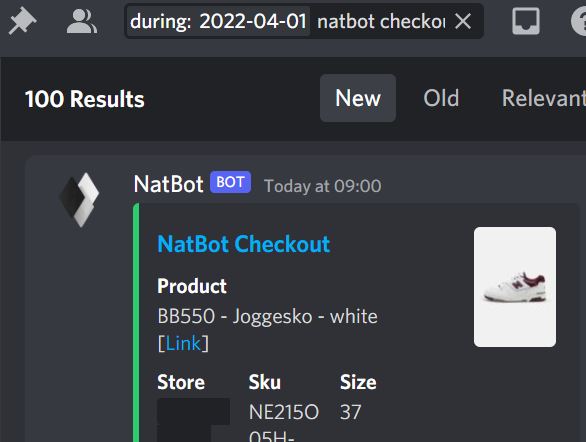Click the BB550 - Joggesko - white text

[268, 316]
